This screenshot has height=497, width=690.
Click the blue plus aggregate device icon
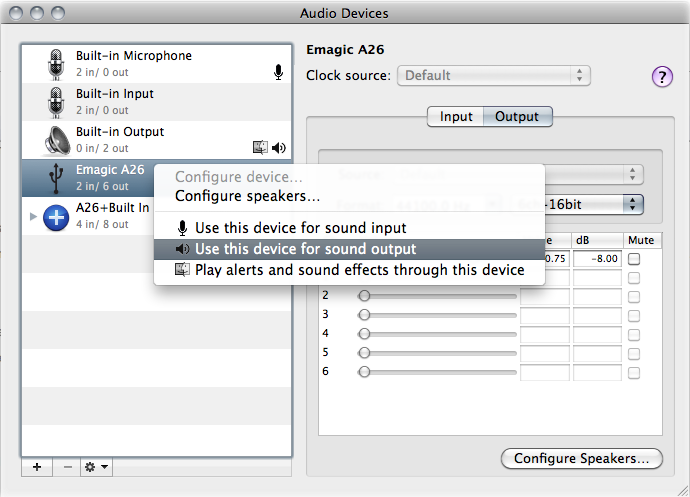pyautogui.click(x=56, y=217)
